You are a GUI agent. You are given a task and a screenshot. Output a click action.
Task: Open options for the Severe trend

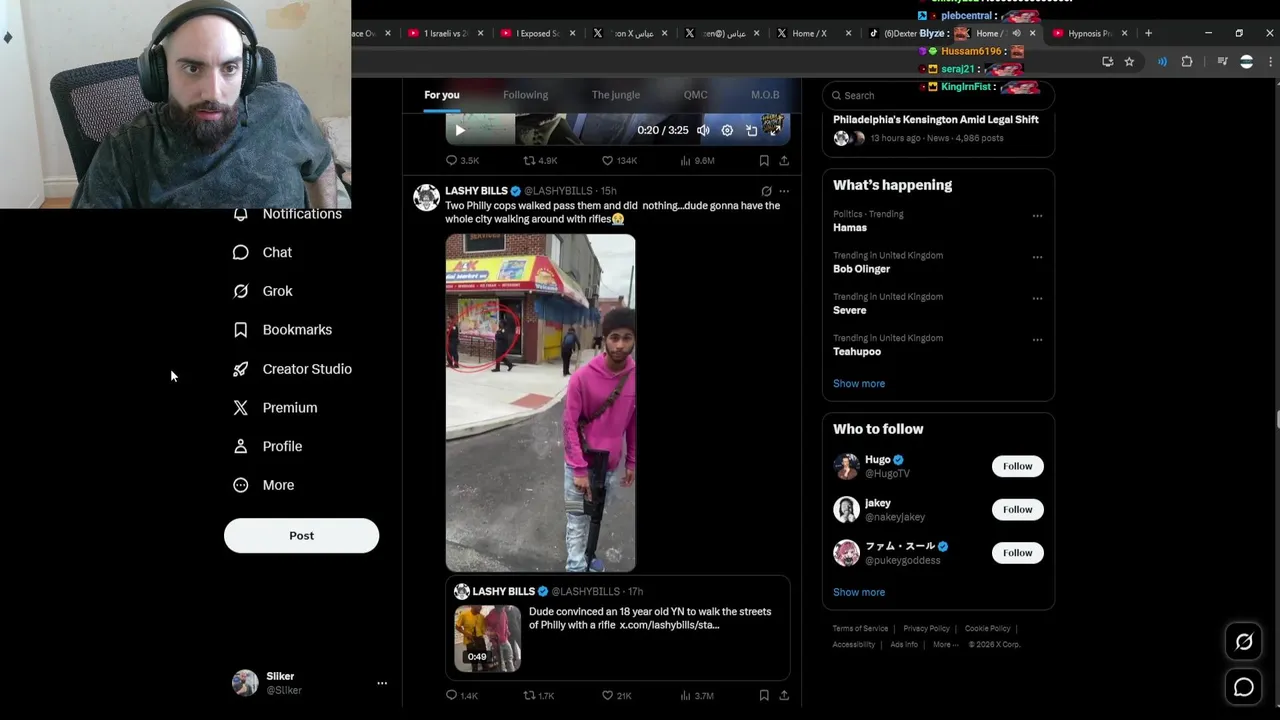(x=1037, y=298)
